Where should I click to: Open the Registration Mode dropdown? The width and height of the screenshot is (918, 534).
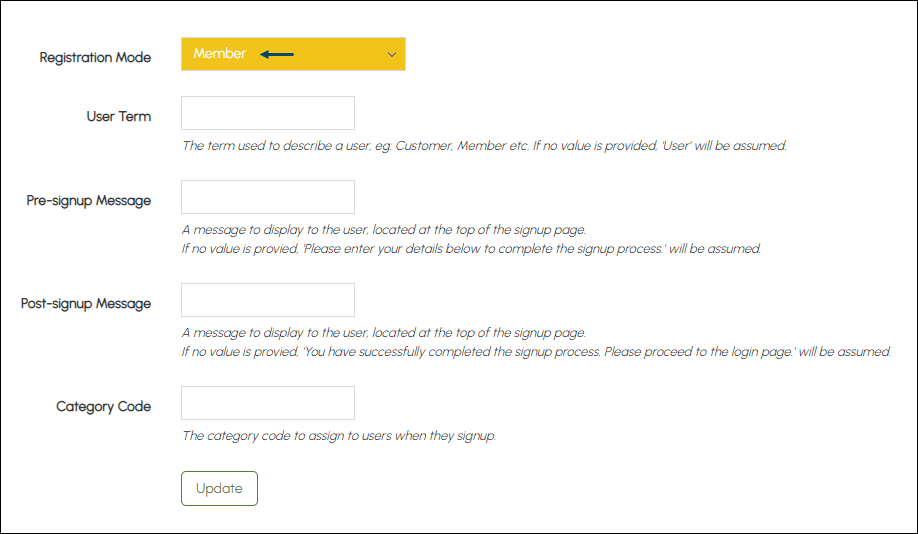point(293,54)
